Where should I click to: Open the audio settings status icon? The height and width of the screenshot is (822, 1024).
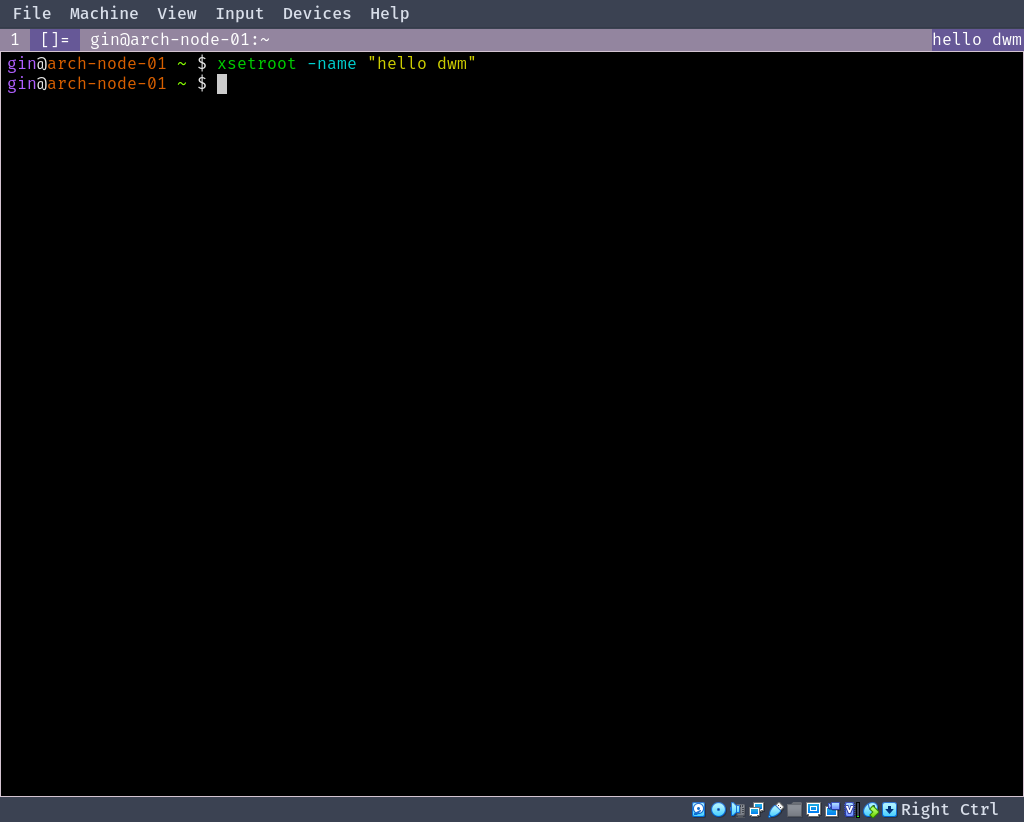[737, 809]
